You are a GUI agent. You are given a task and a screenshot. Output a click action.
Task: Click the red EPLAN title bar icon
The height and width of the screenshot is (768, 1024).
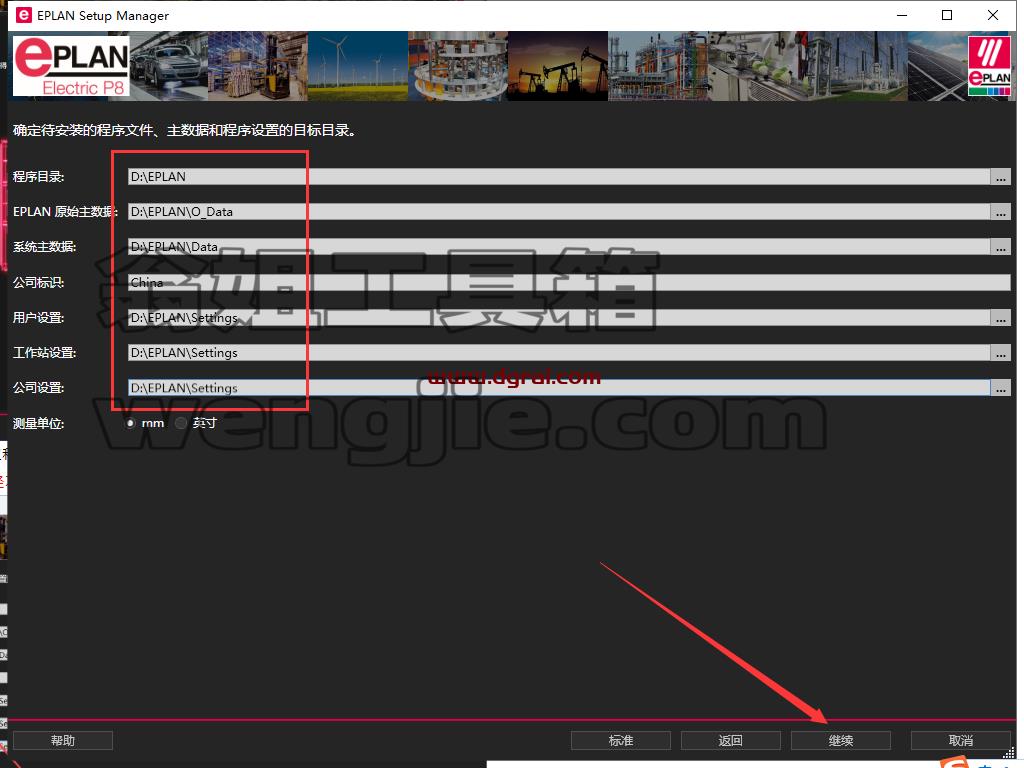pyautogui.click(x=24, y=15)
